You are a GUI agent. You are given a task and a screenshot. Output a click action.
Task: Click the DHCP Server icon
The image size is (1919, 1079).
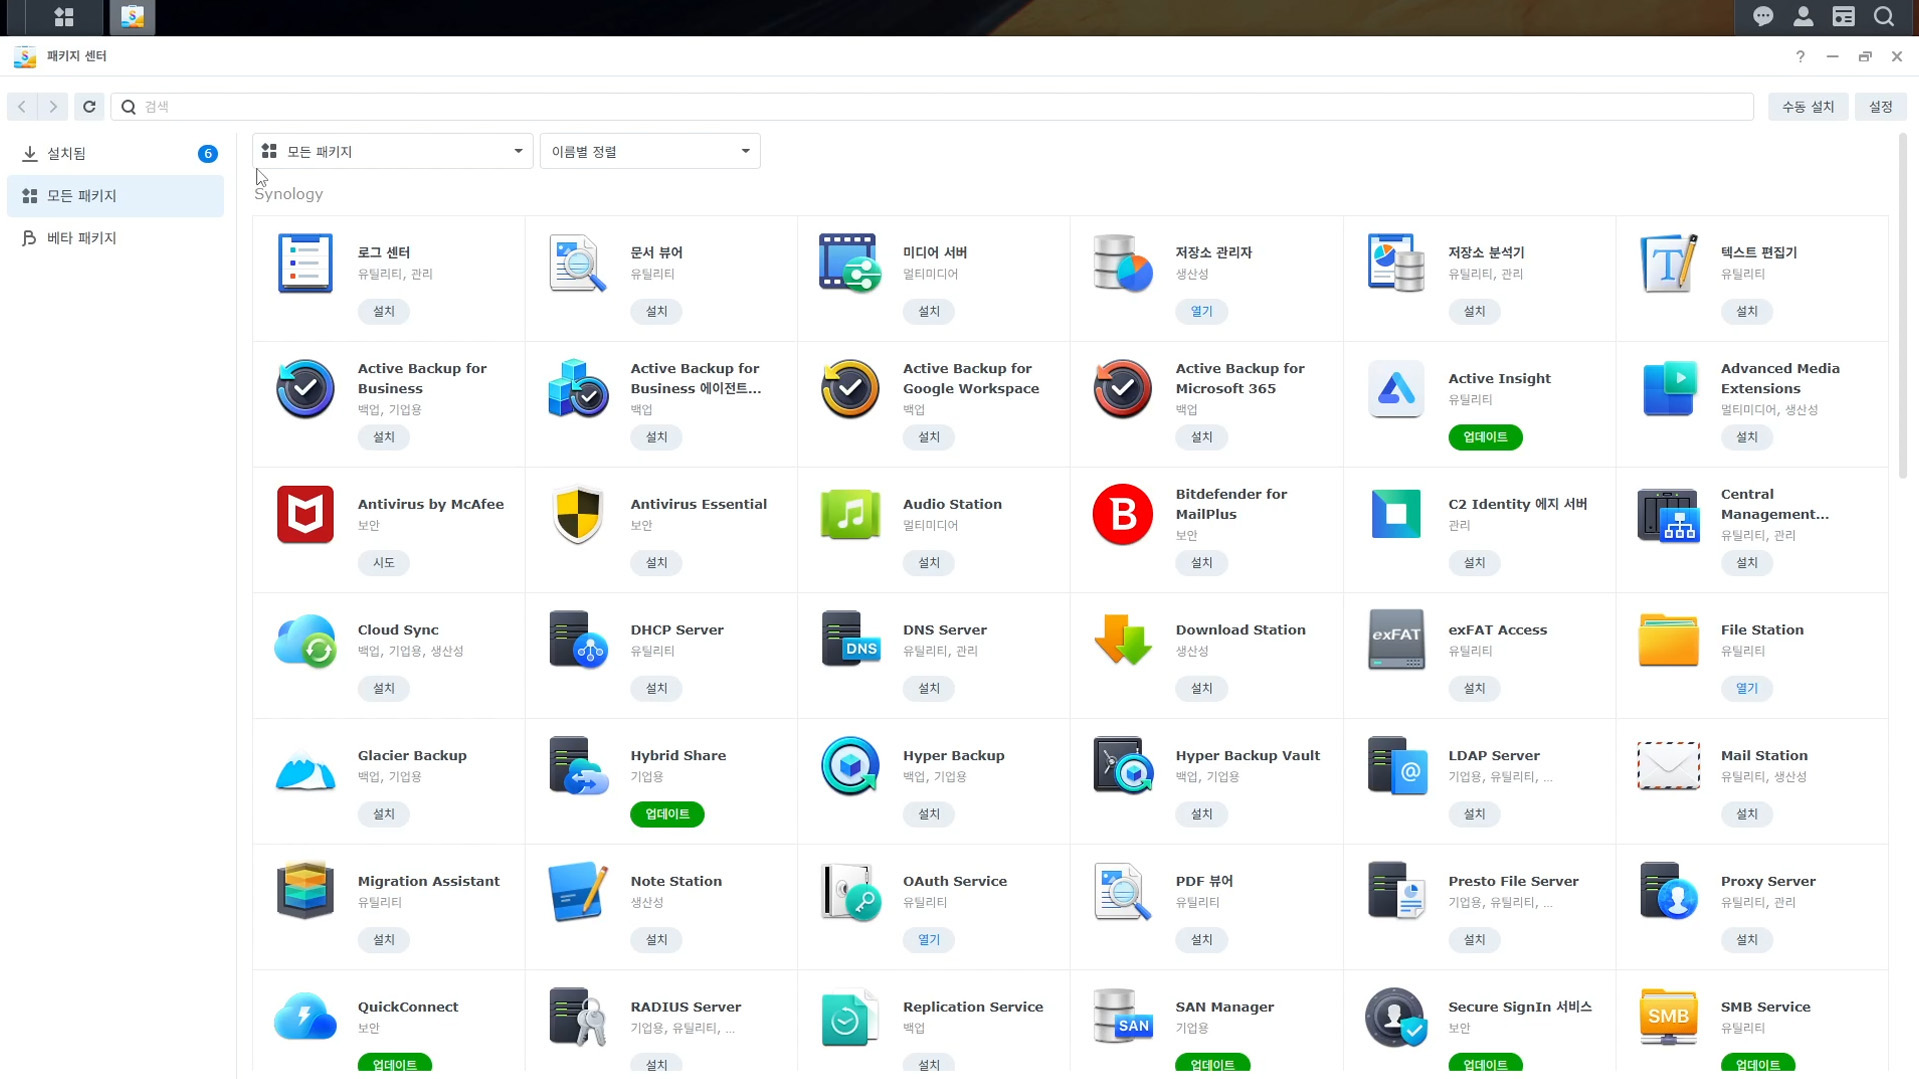coord(577,640)
